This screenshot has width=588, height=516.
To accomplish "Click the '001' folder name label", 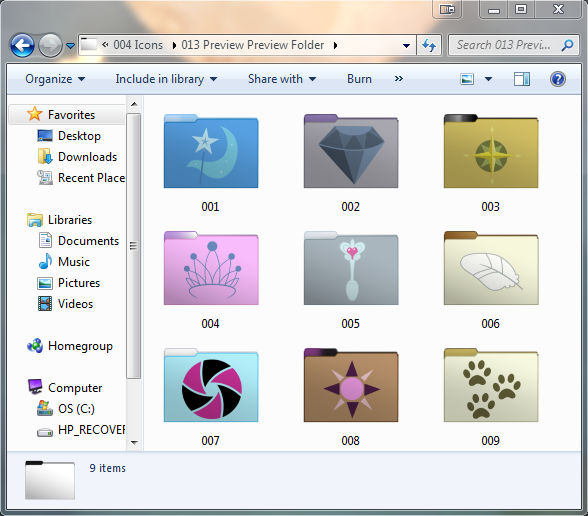I will [x=210, y=207].
